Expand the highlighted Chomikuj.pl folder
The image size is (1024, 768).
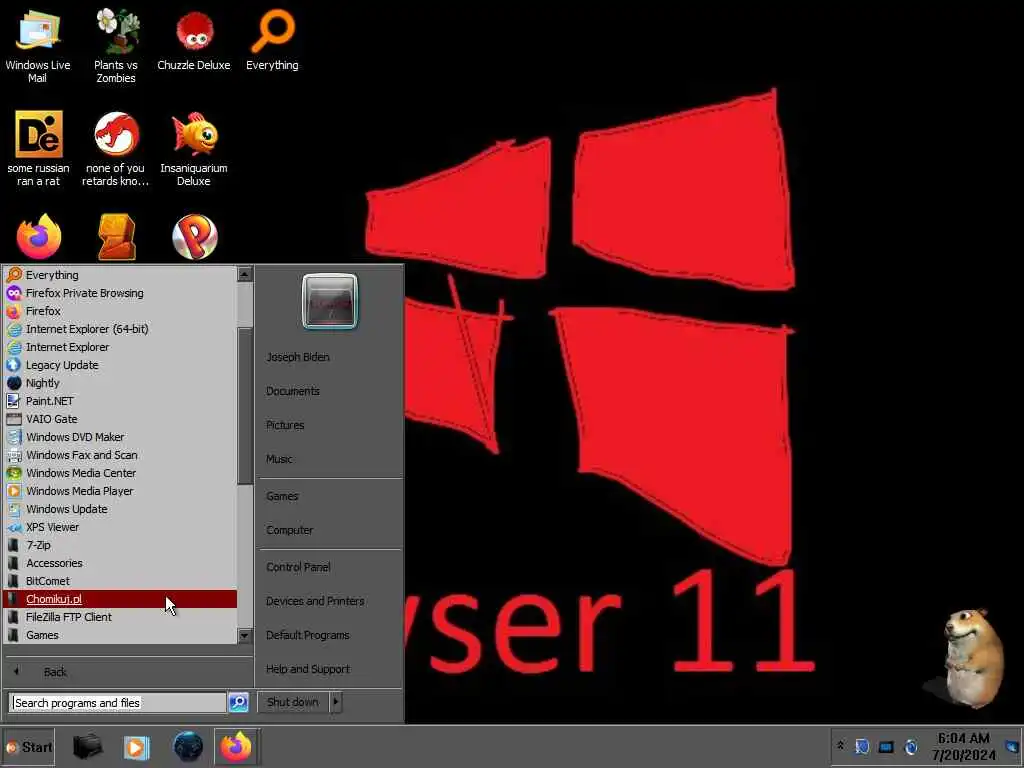[120, 599]
